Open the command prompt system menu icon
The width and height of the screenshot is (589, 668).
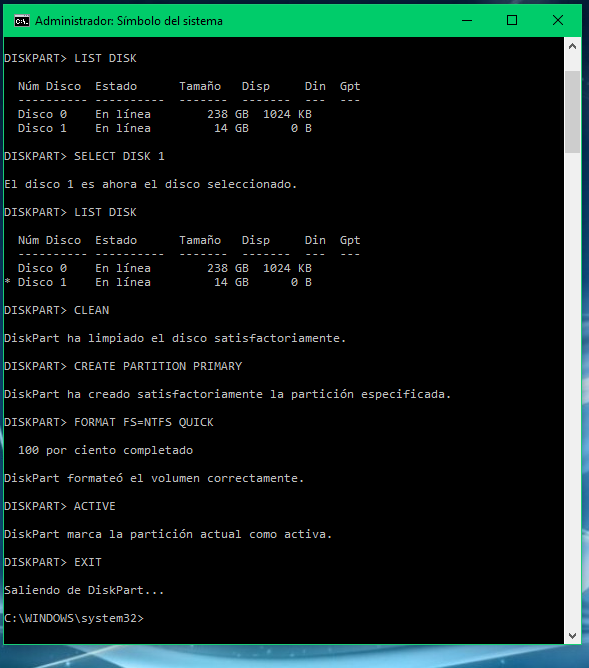(22, 20)
